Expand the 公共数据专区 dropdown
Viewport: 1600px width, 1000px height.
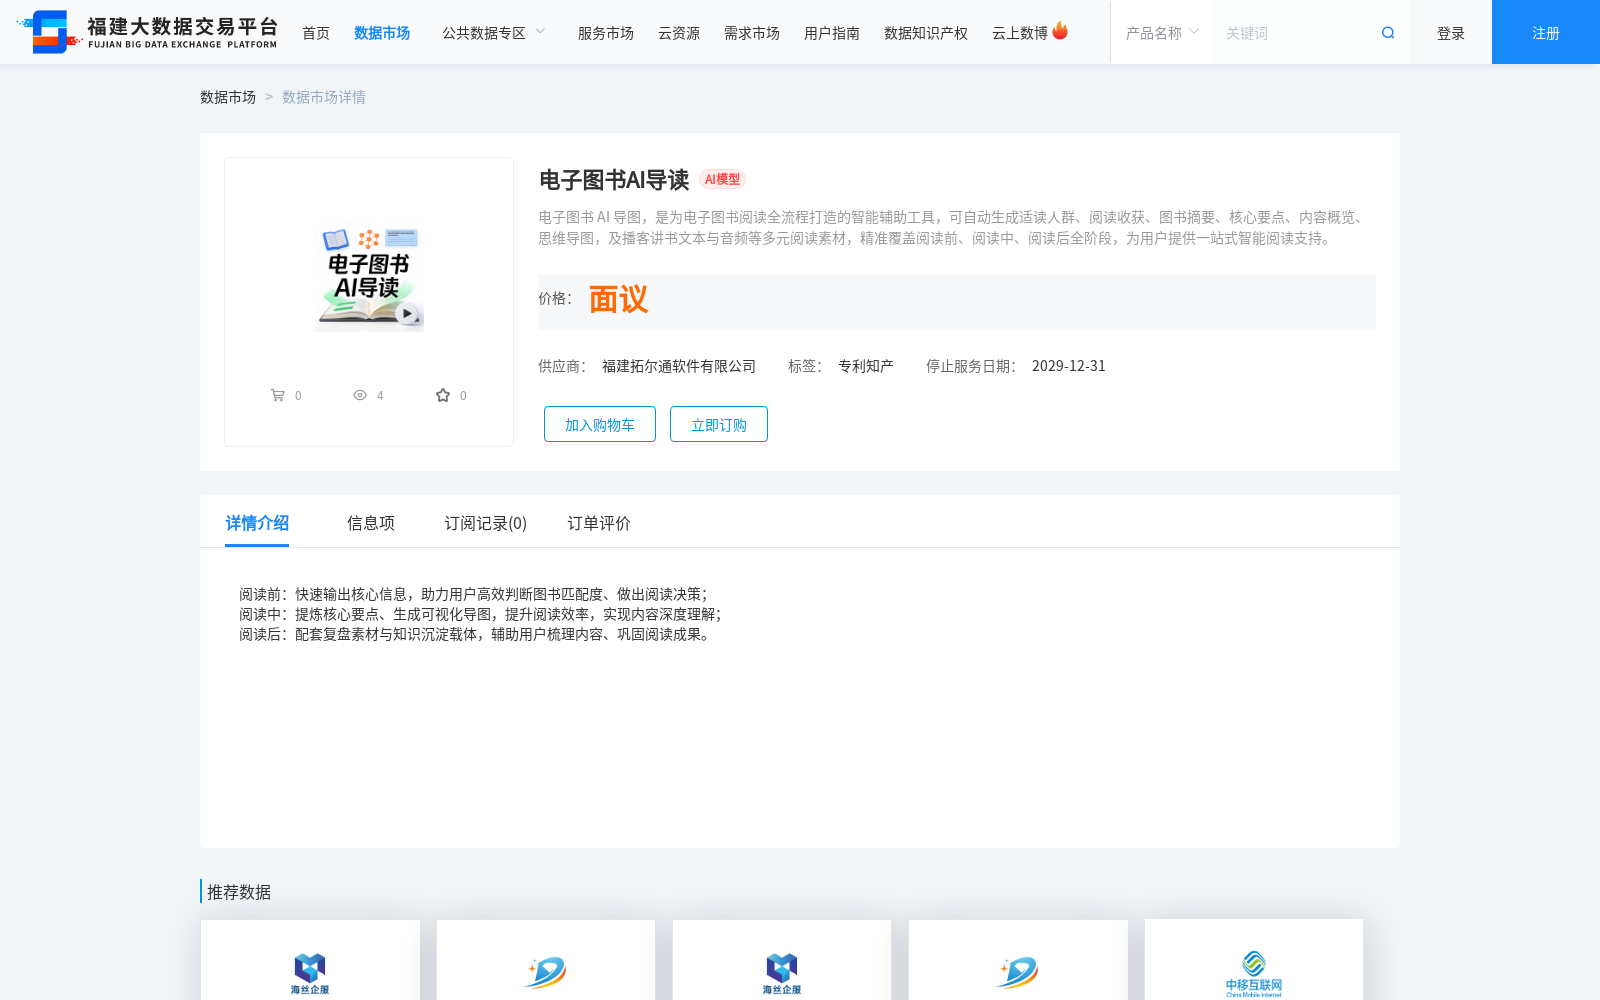coord(494,33)
